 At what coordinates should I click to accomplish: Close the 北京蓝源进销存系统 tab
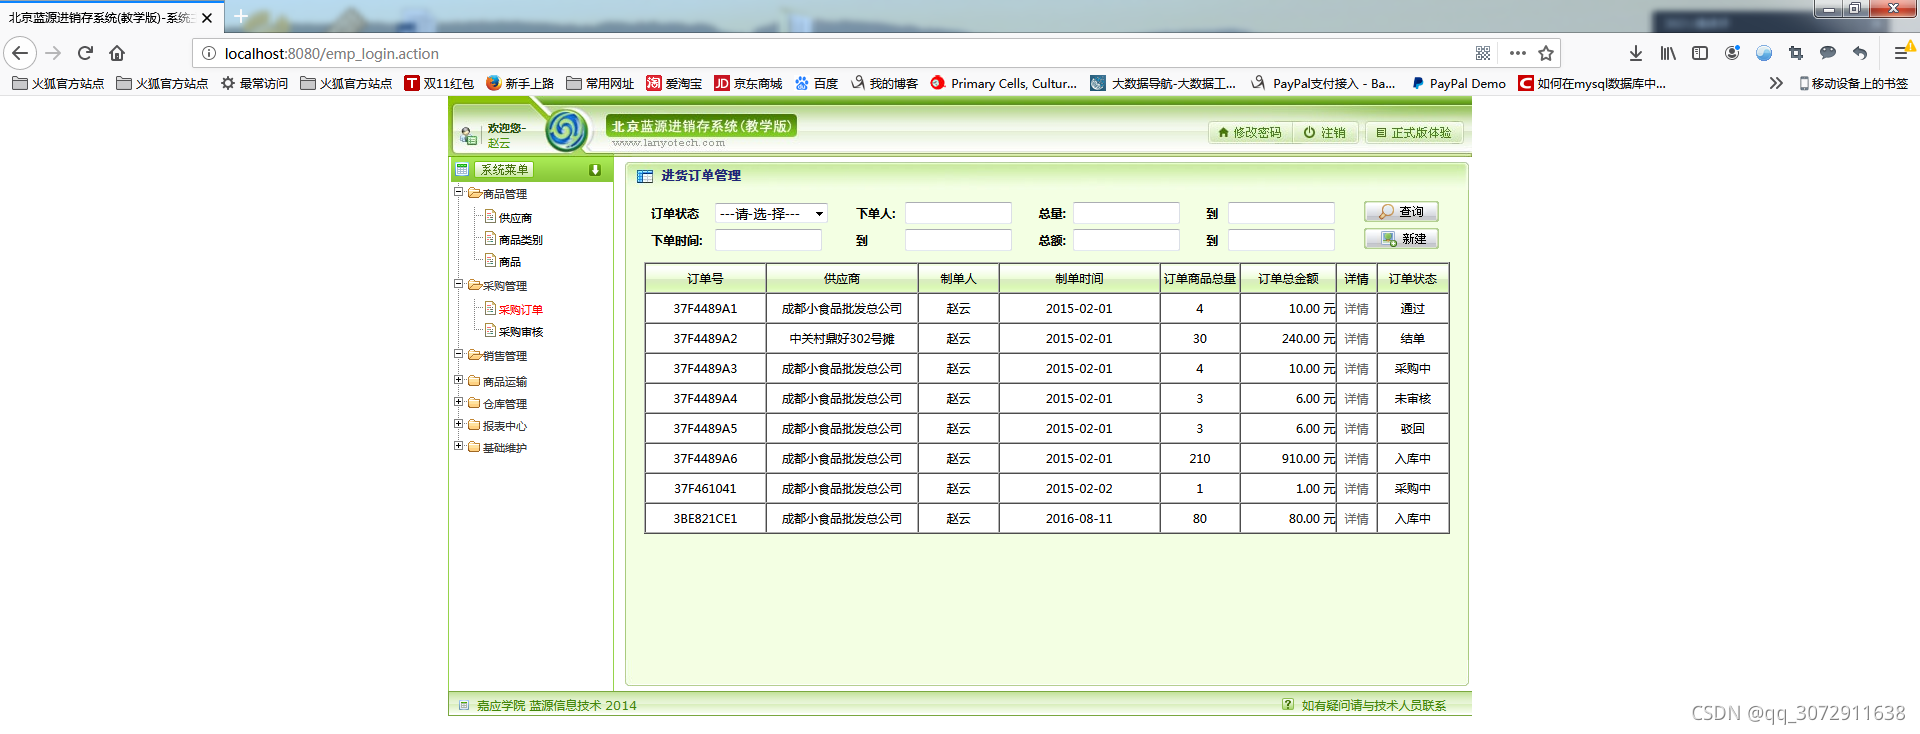[207, 18]
